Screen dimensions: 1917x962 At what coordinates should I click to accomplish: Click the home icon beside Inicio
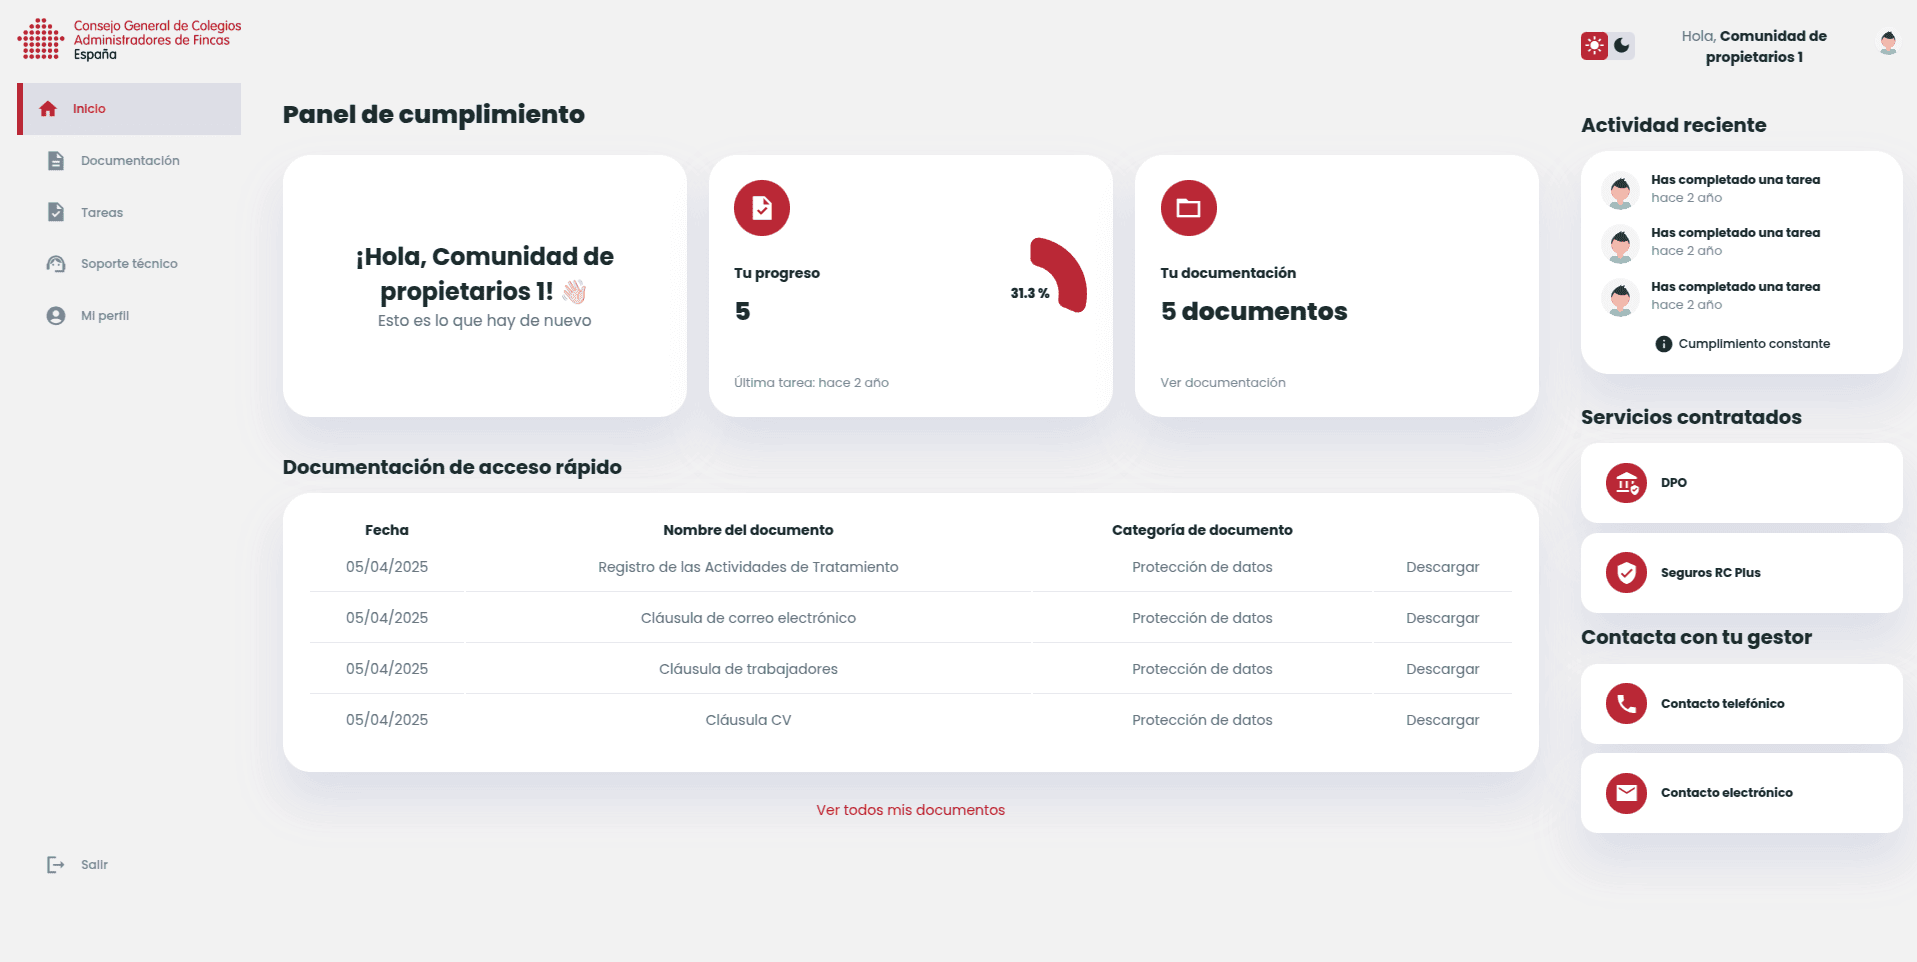click(48, 109)
